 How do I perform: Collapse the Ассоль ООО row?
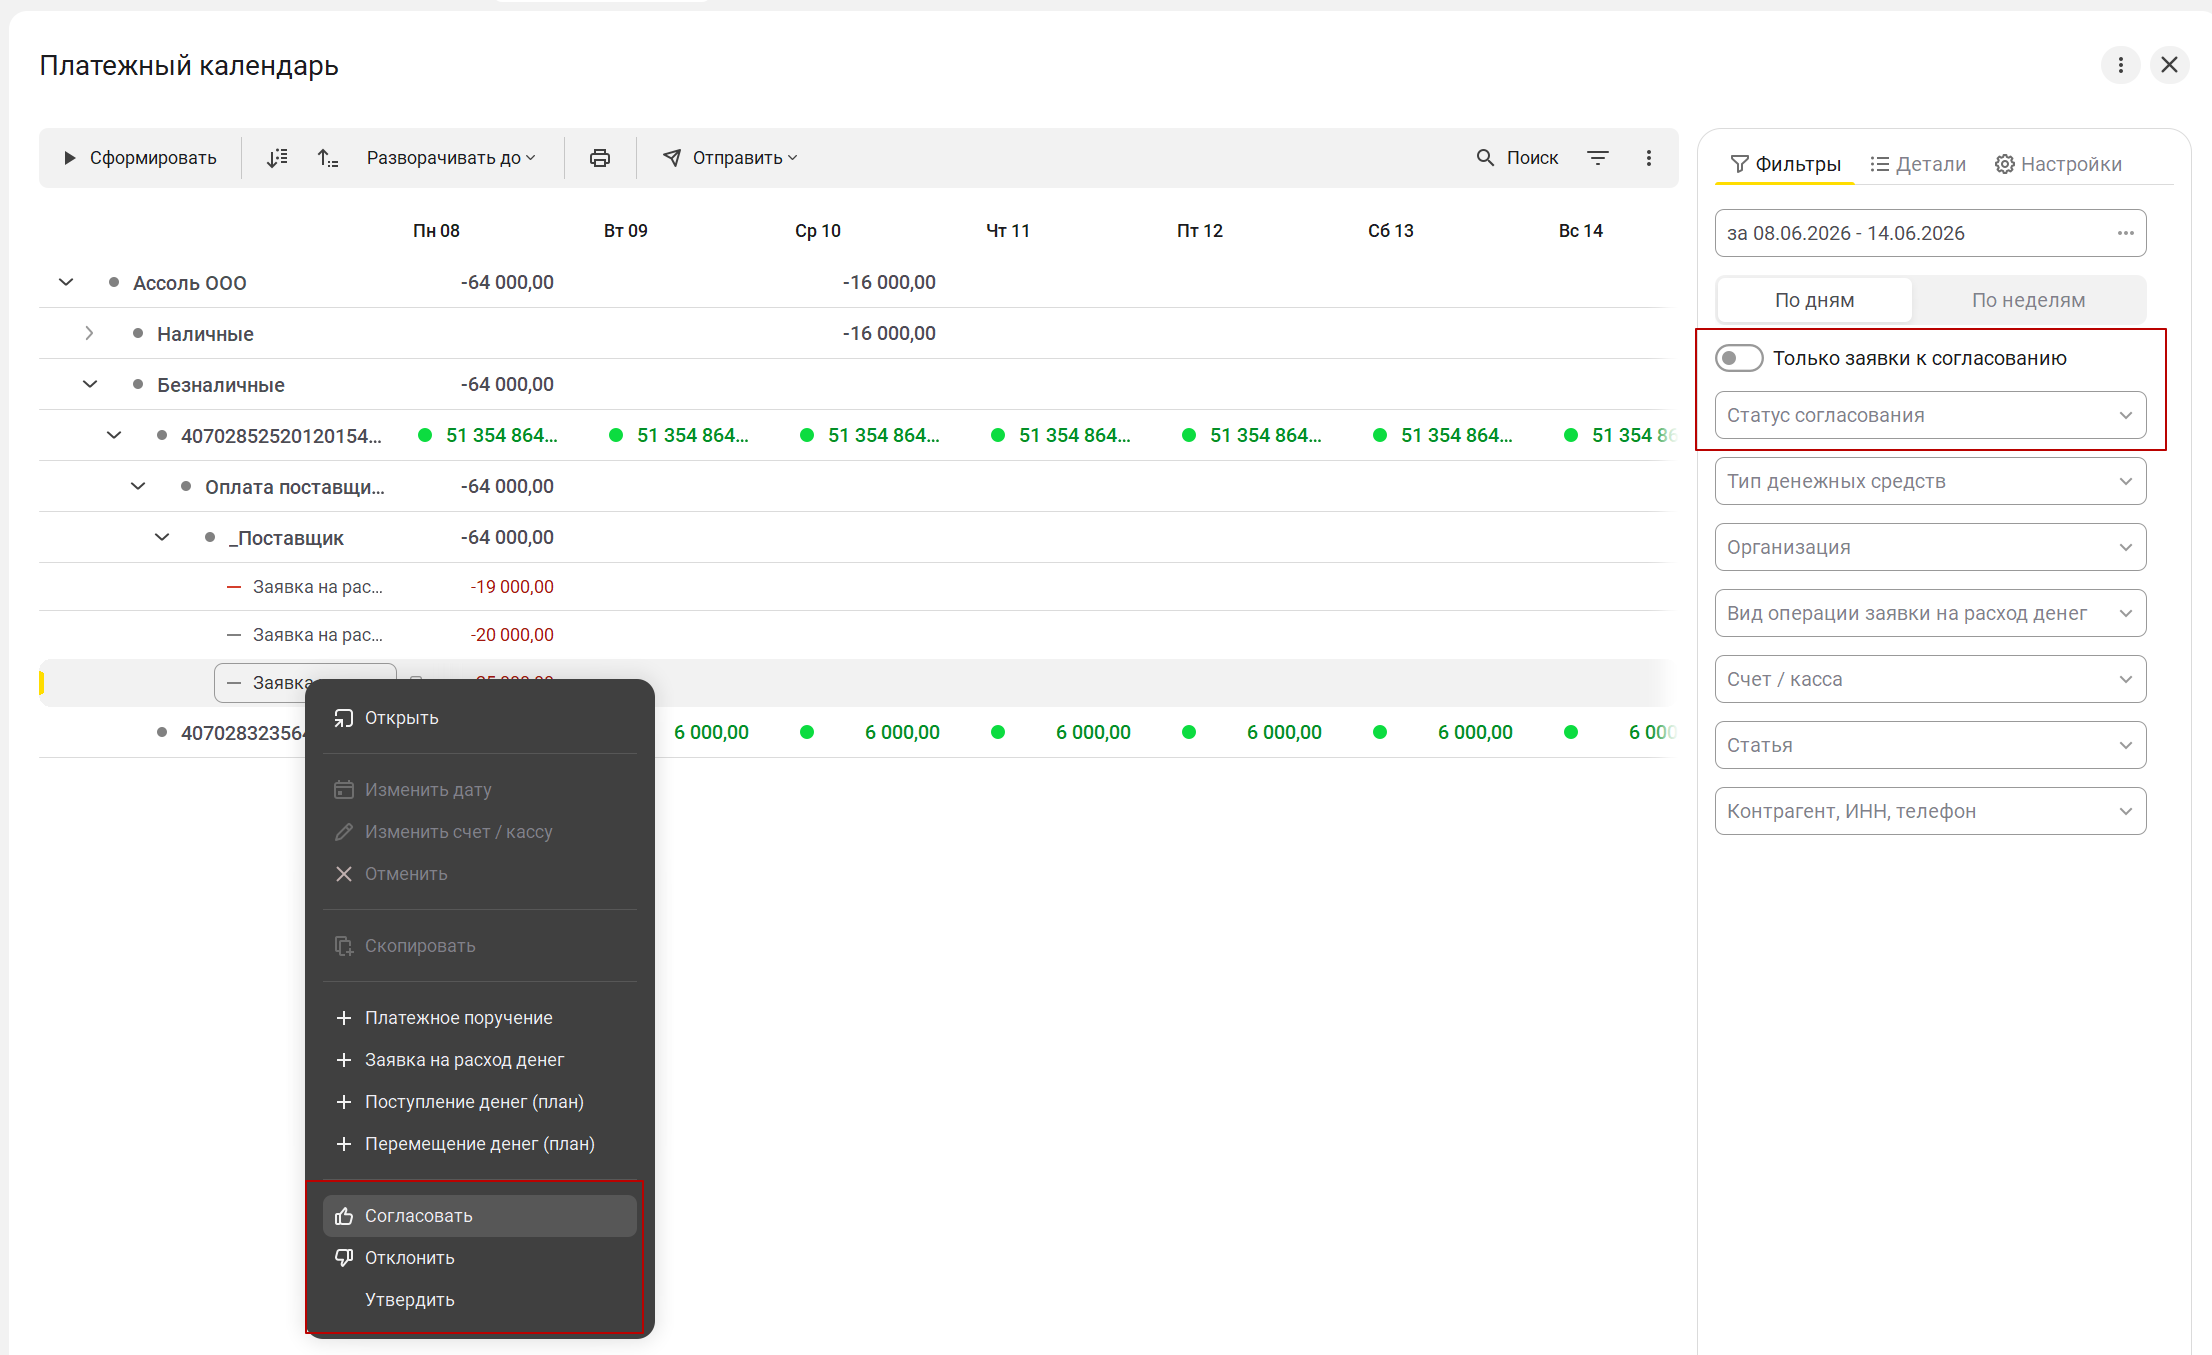pyautogui.click(x=66, y=282)
